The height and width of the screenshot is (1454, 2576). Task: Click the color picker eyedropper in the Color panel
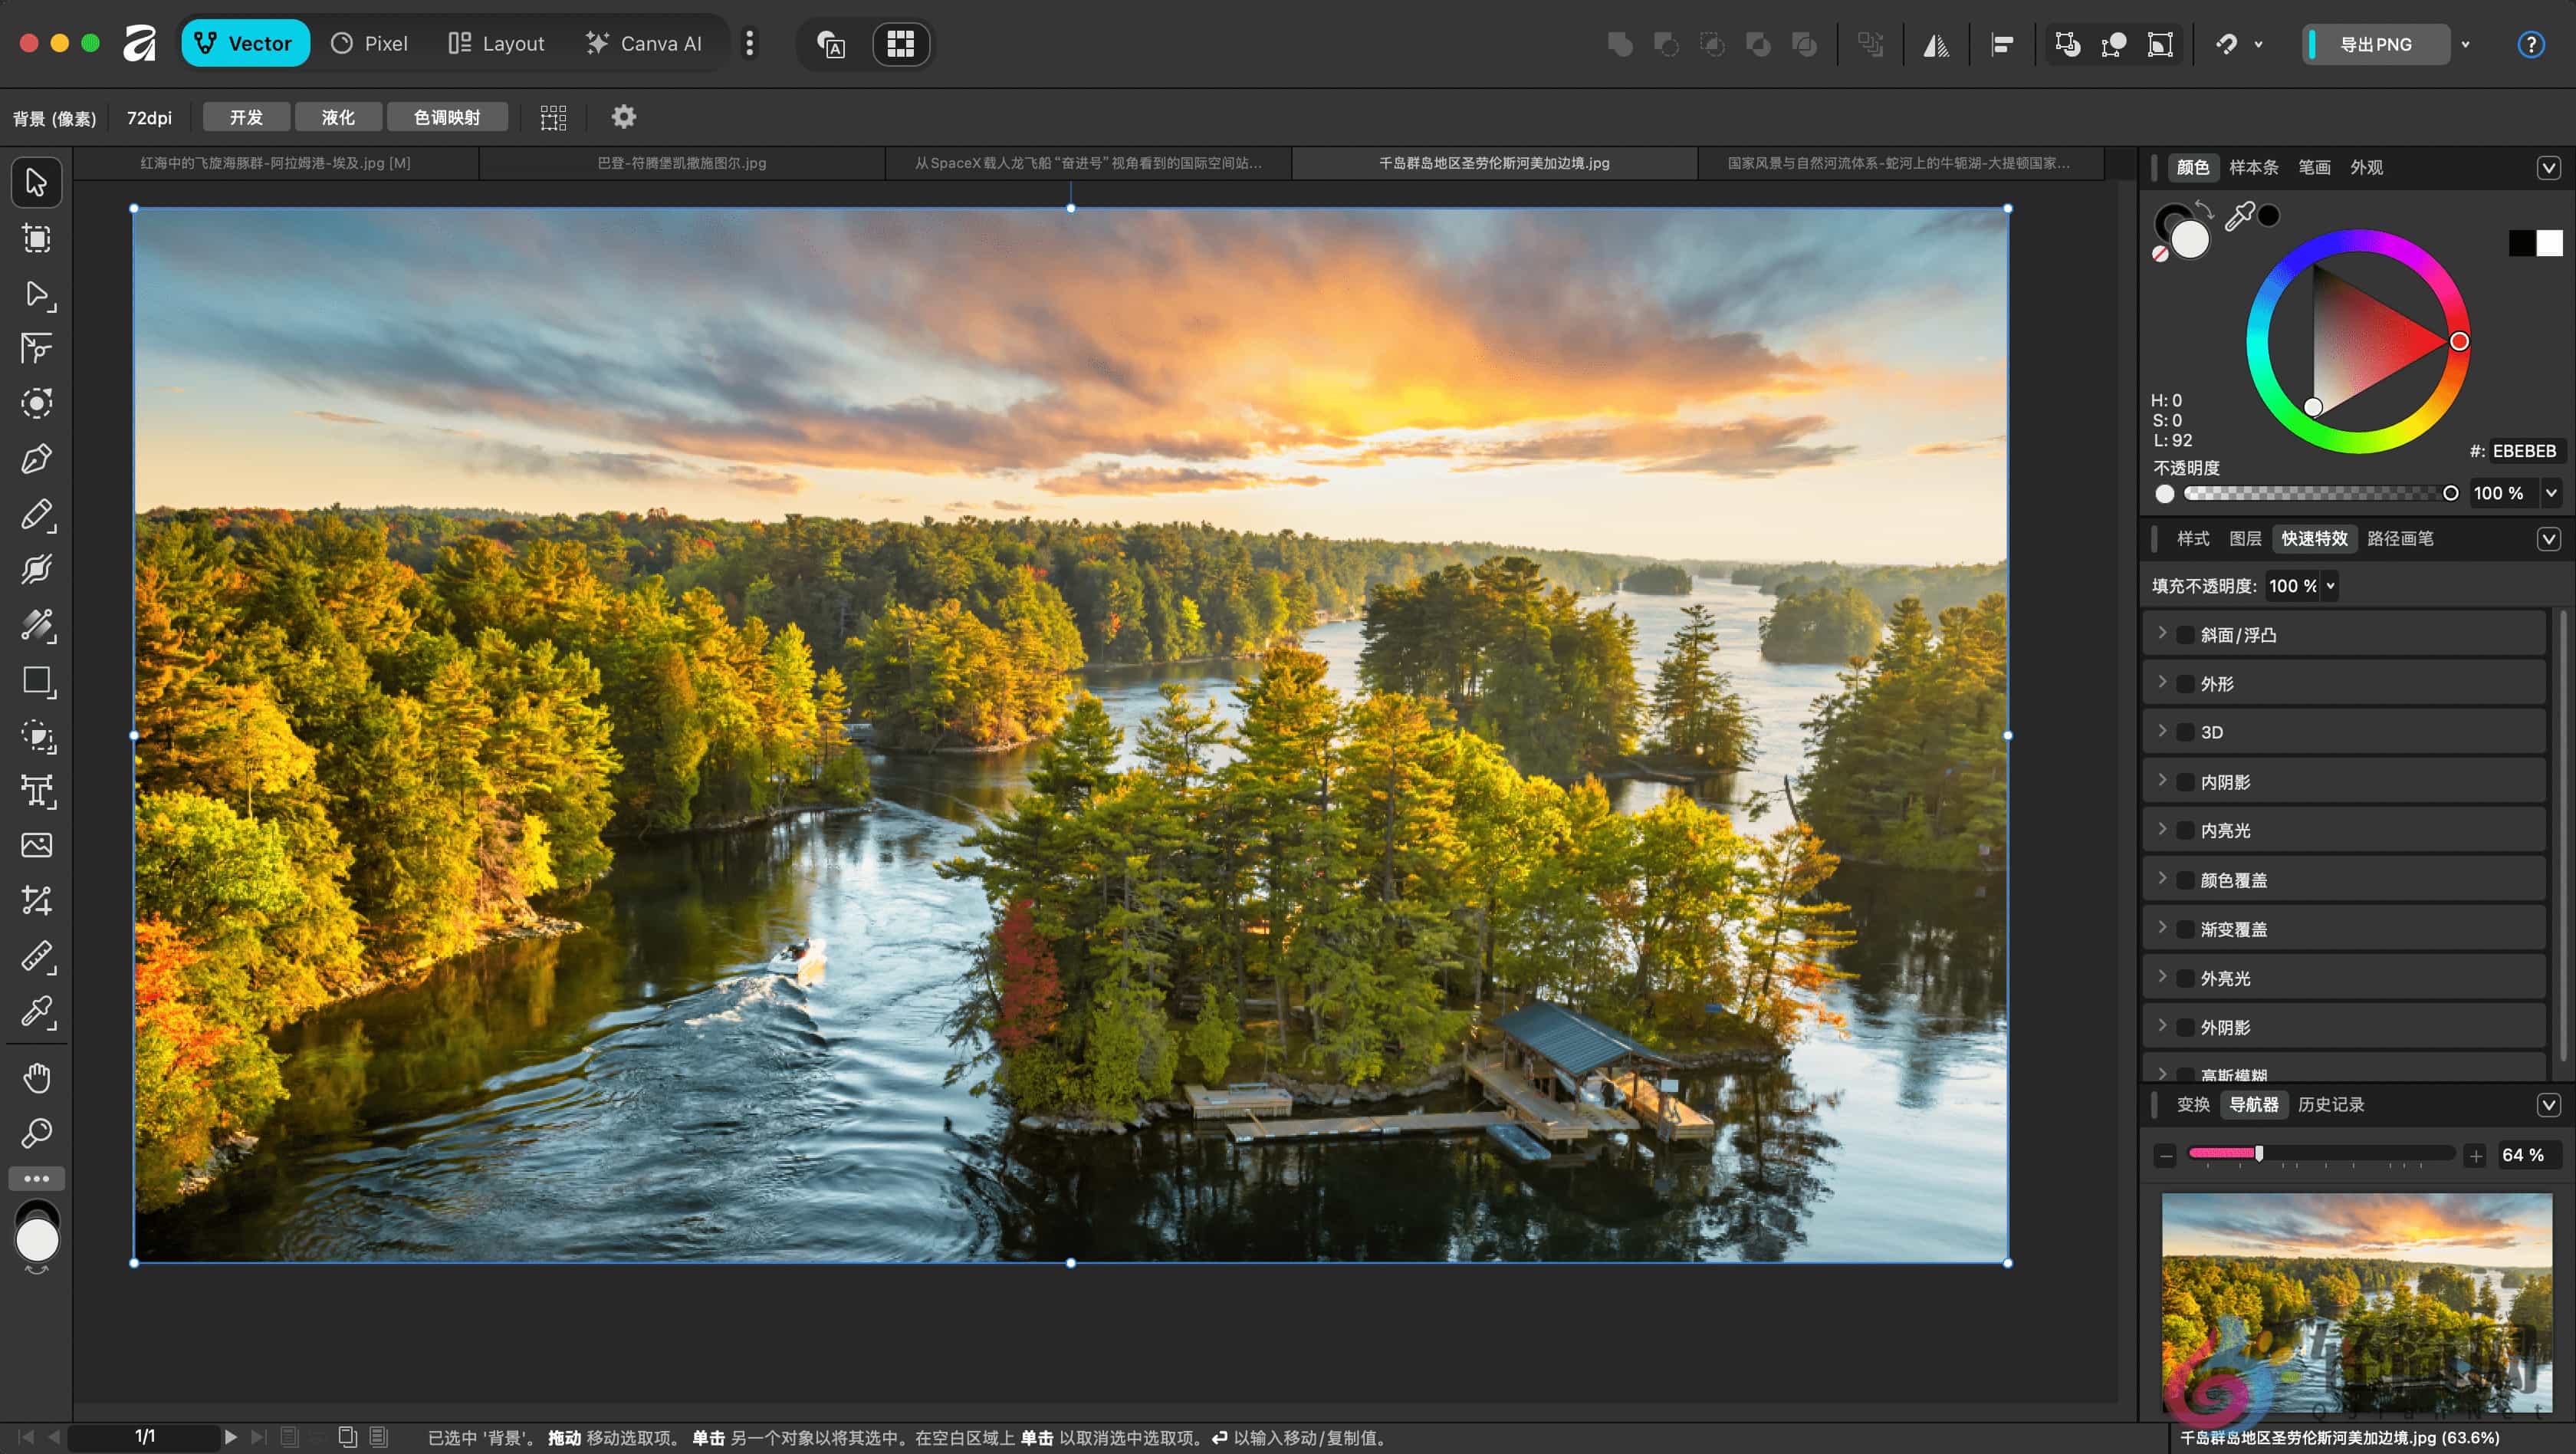coord(2238,216)
